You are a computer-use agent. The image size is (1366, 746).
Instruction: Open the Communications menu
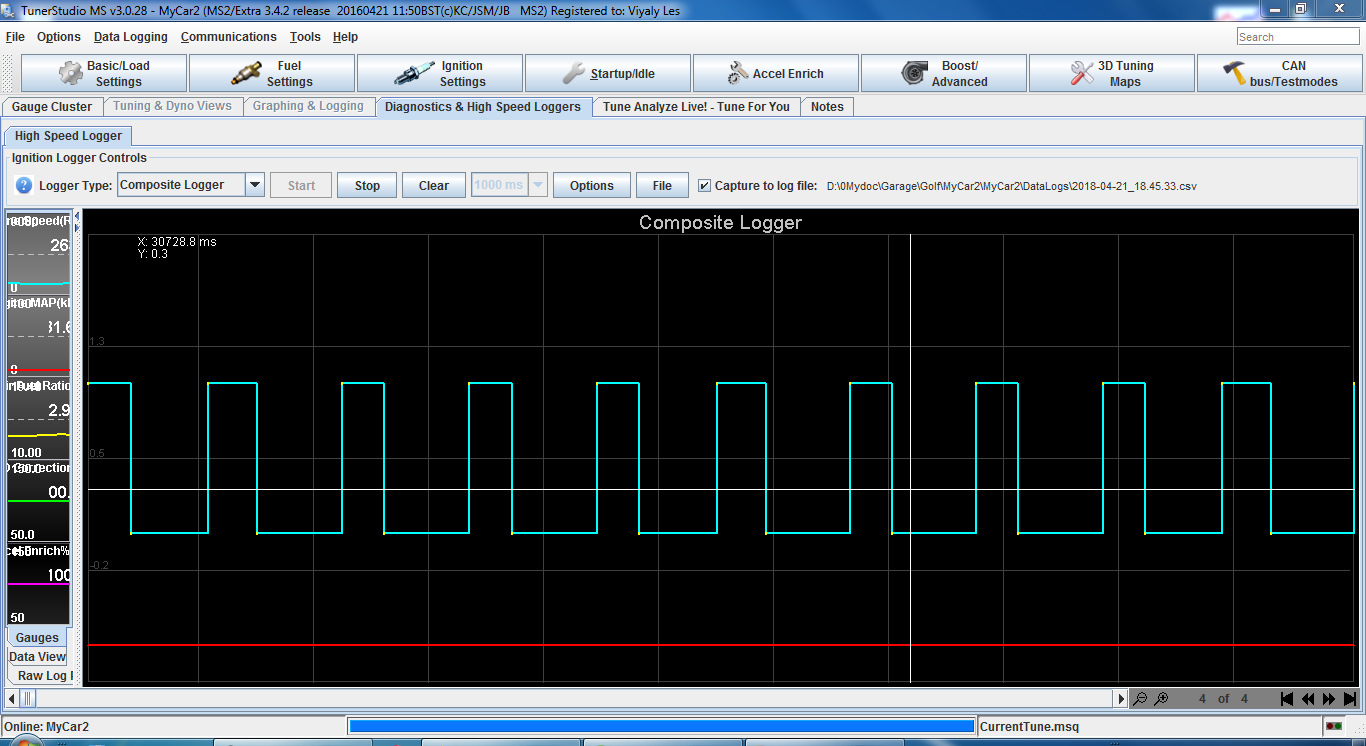click(228, 37)
